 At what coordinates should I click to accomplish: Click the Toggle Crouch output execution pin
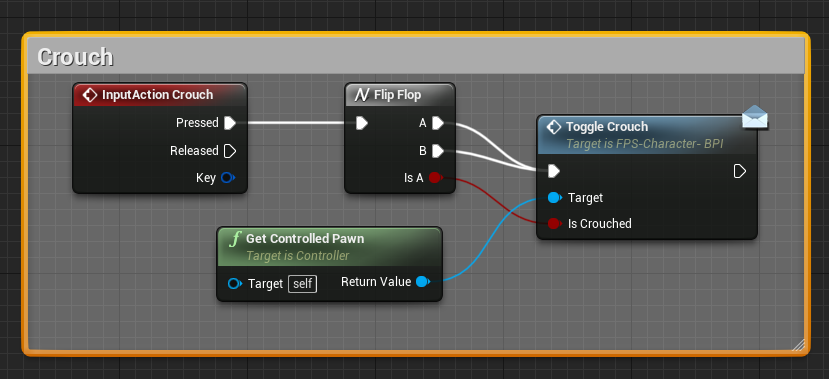[740, 171]
